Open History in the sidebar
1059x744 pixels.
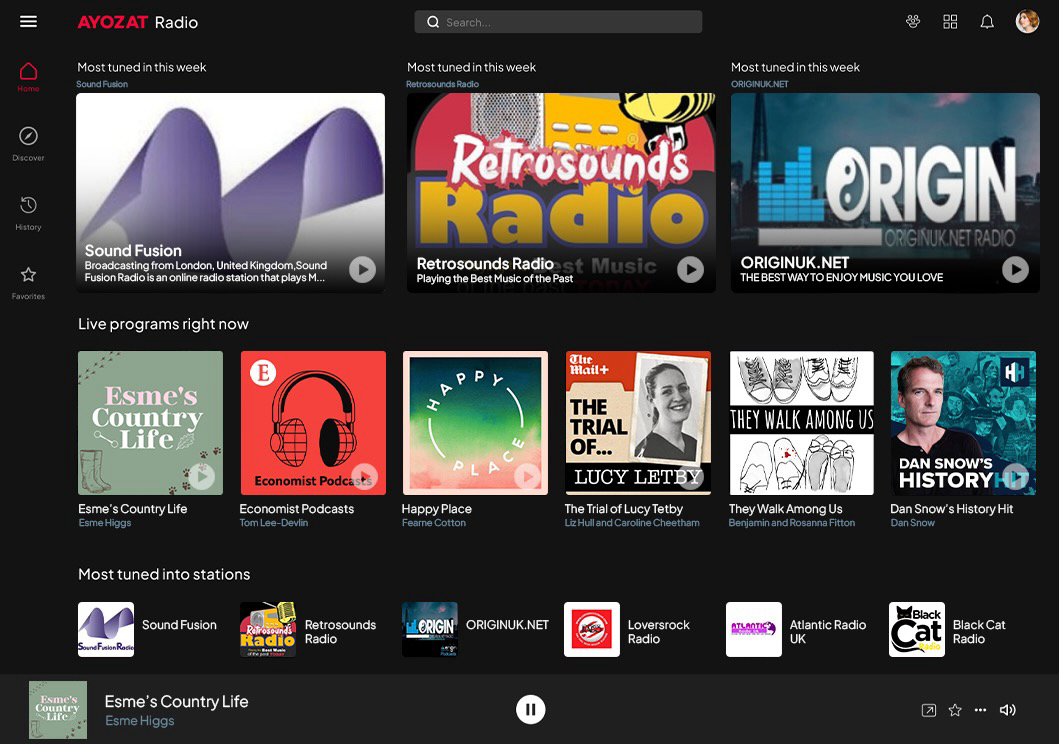pyautogui.click(x=28, y=213)
